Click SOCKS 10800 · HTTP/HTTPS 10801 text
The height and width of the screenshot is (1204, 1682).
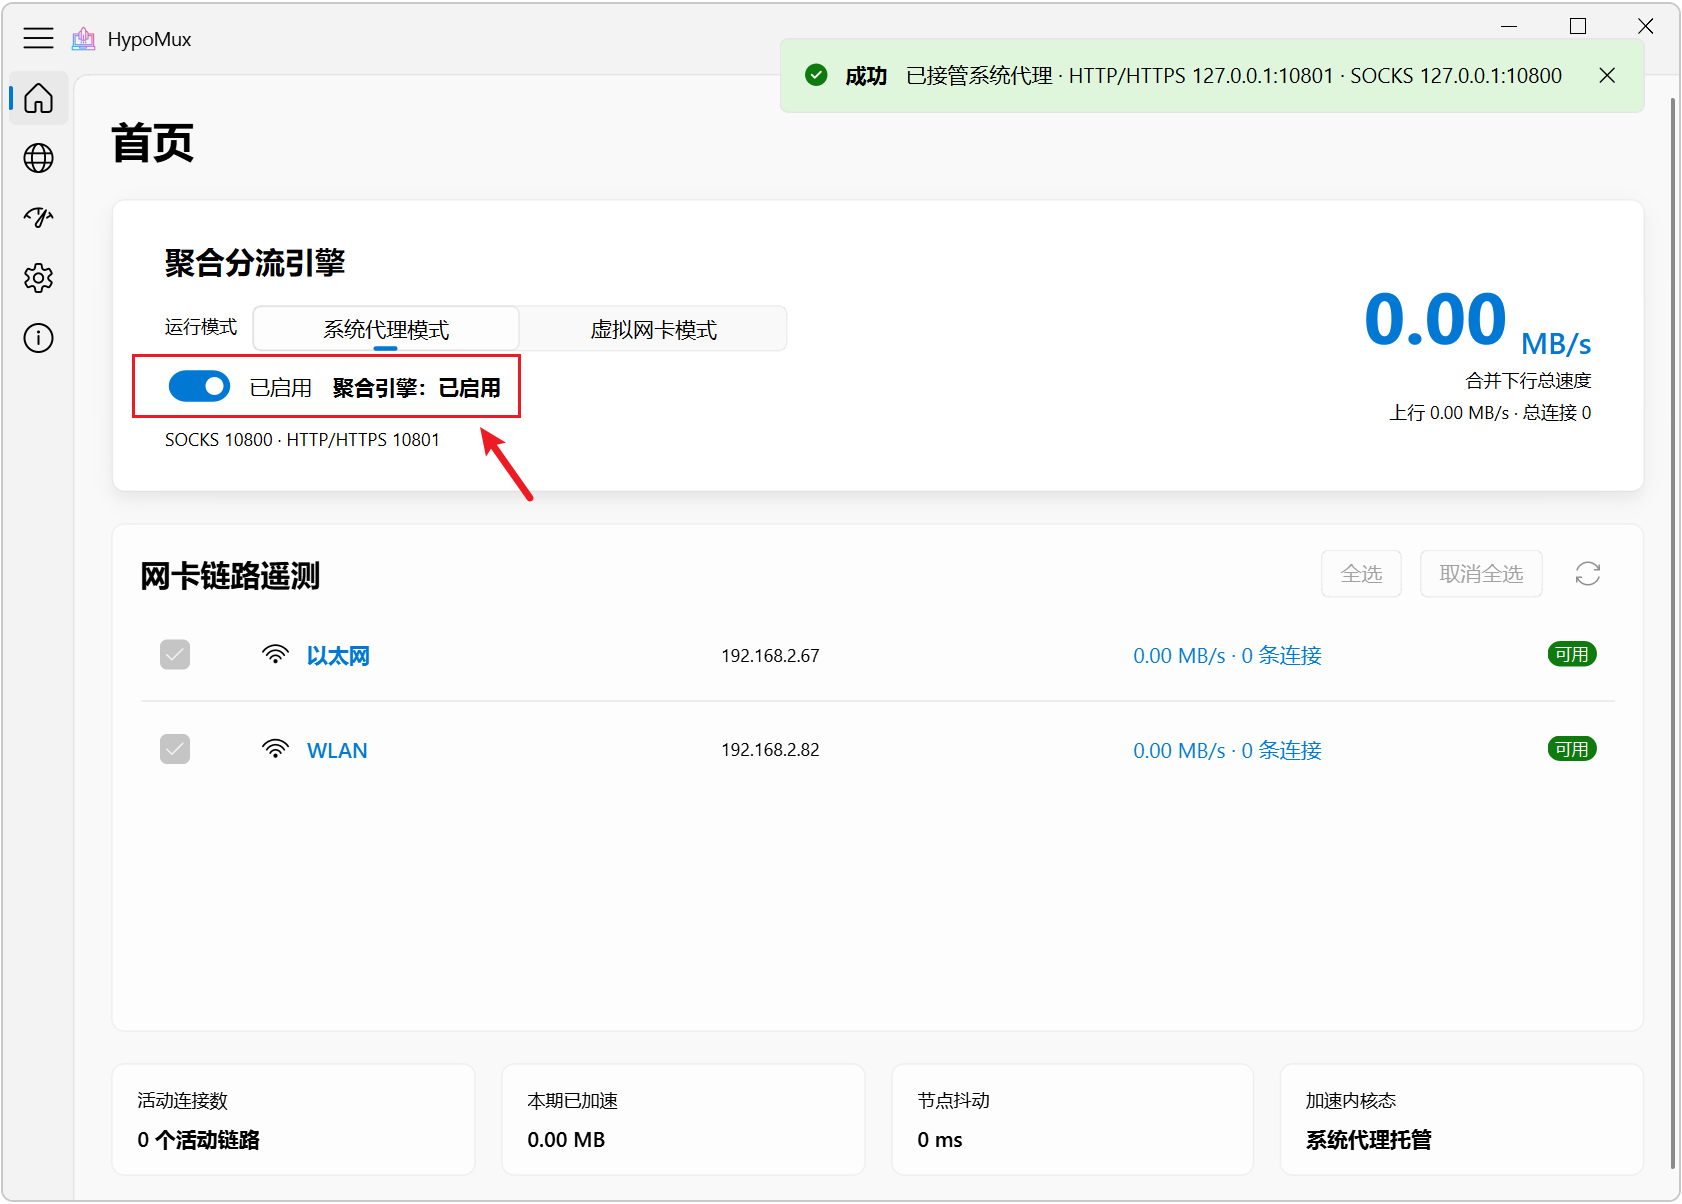302,440
